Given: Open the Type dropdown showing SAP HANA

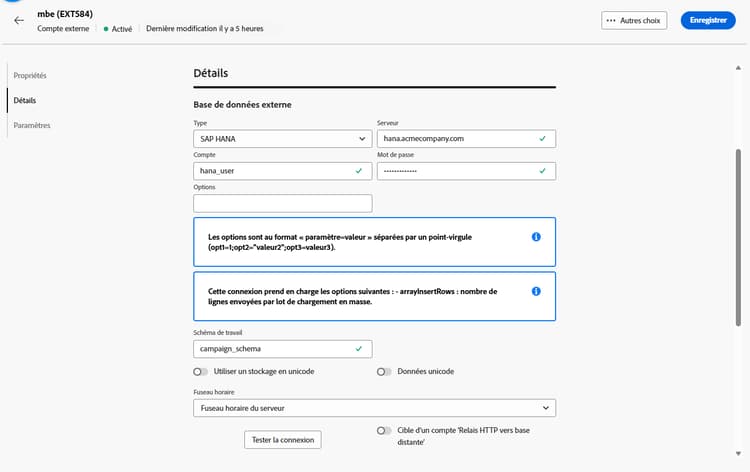Looking at the screenshot, I should pyautogui.click(x=283, y=139).
